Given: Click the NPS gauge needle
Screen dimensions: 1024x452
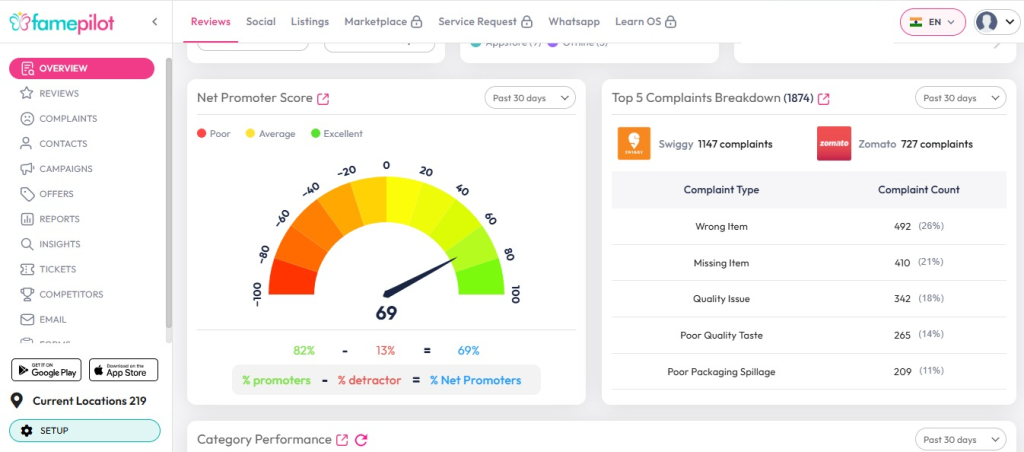Looking at the screenshot, I should pos(419,278).
